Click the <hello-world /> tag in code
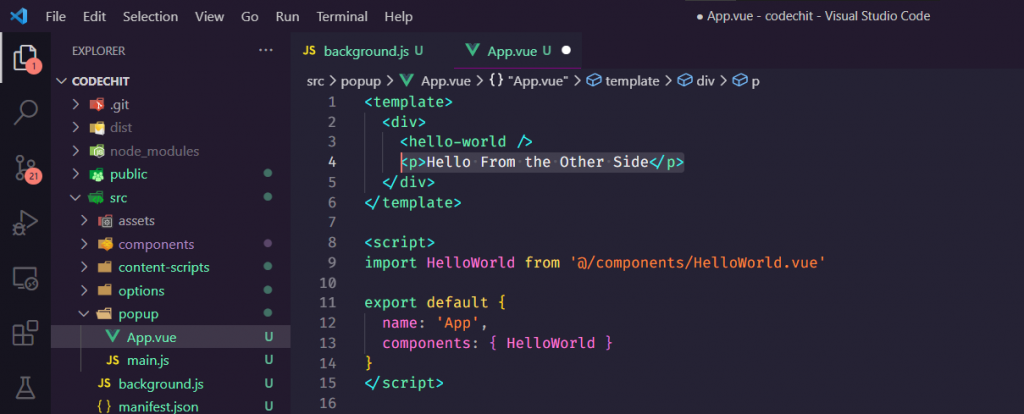The image size is (1024, 414). (466, 142)
